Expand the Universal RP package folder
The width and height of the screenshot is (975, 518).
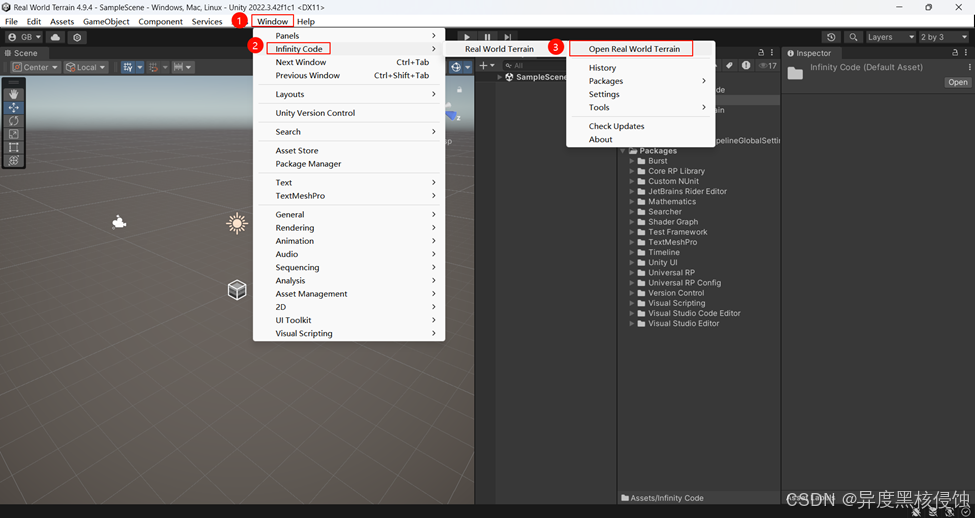click(x=632, y=272)
